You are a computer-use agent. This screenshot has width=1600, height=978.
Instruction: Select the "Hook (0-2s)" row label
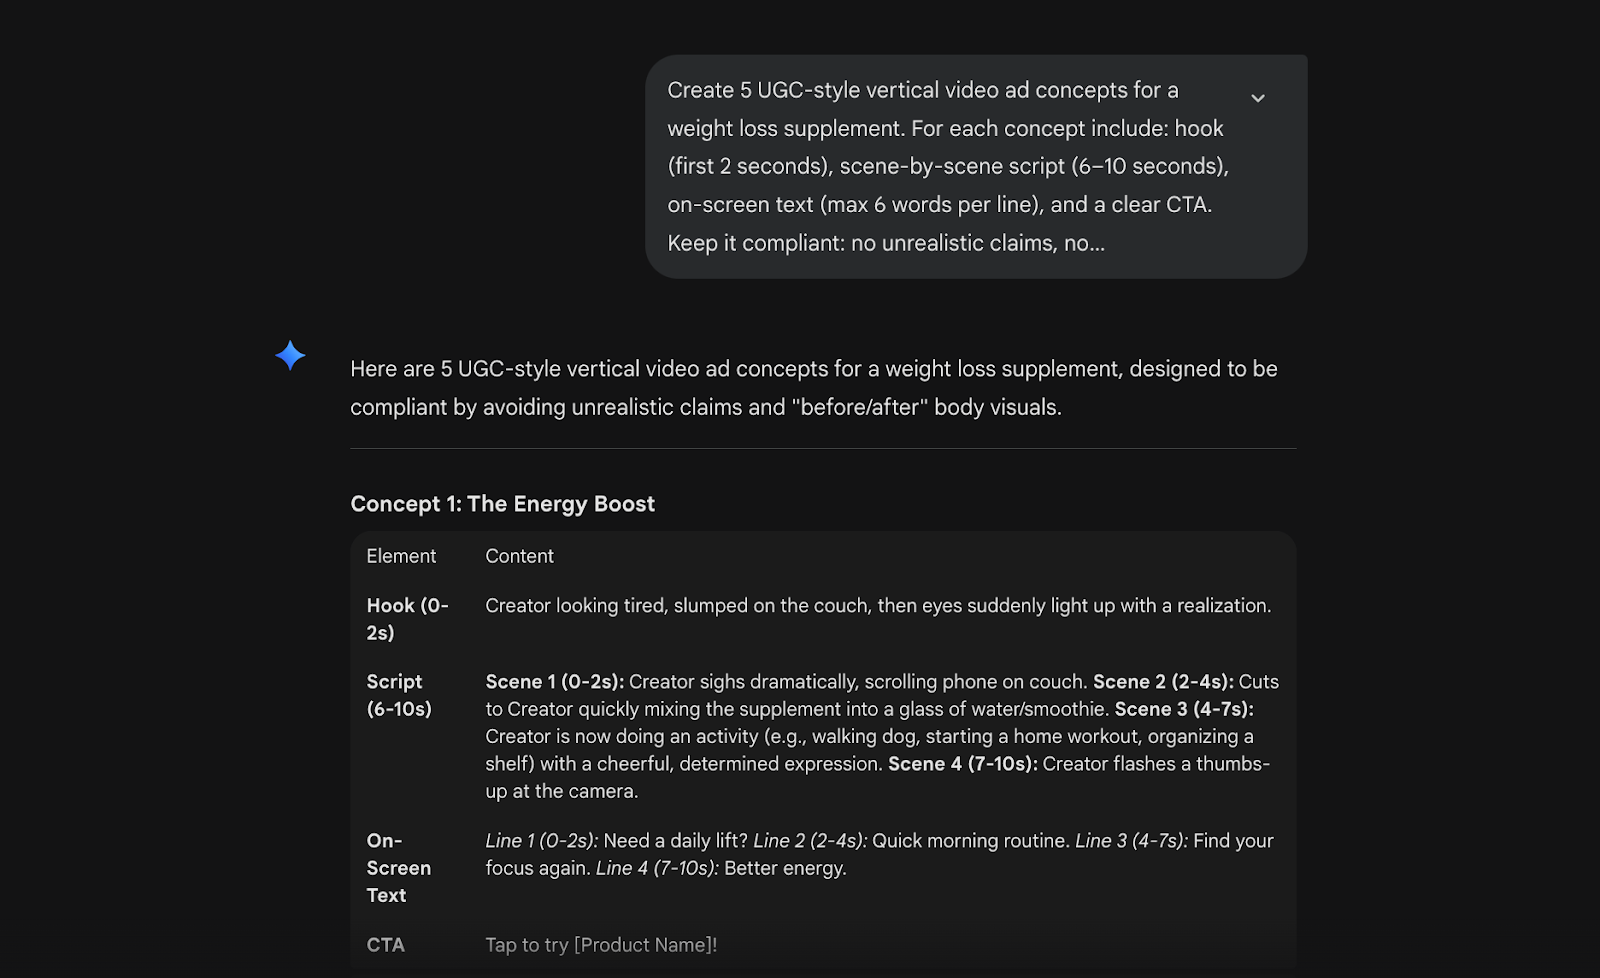(x=407, y=619)
